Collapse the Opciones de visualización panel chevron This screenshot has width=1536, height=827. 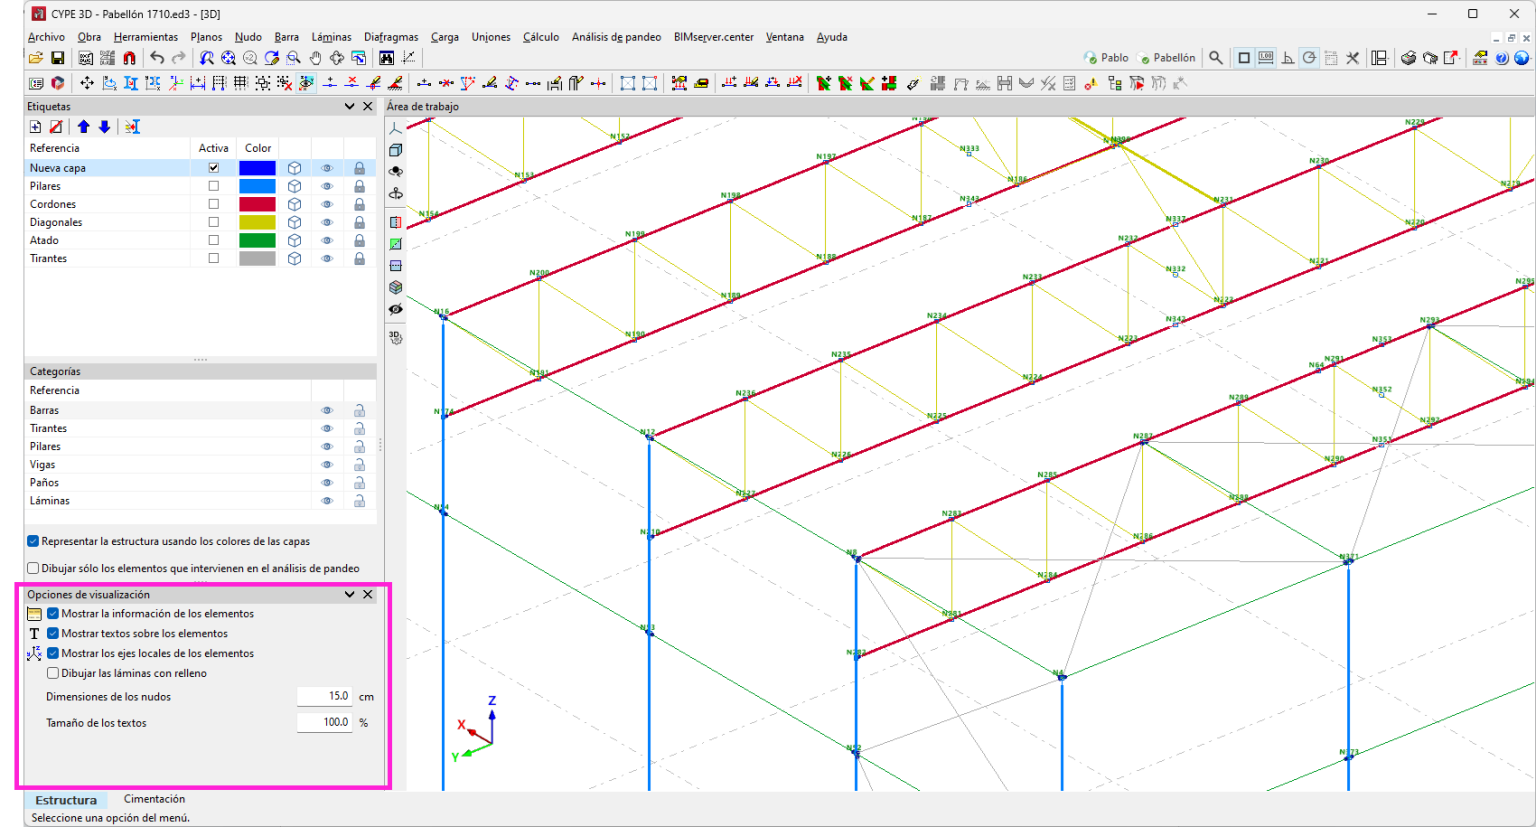[x=349, y=594]
